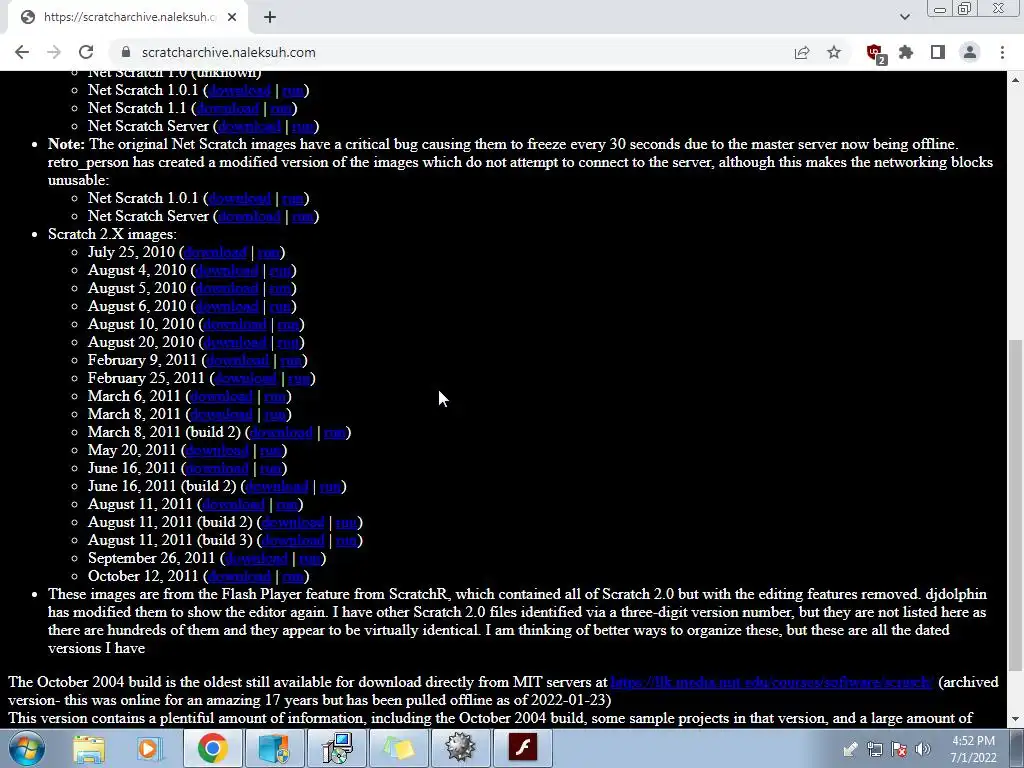This screenshot has height=768, width=1024.
Task: Click the taskbar clock 4:52 PM
Action: [x=973, y=749]
